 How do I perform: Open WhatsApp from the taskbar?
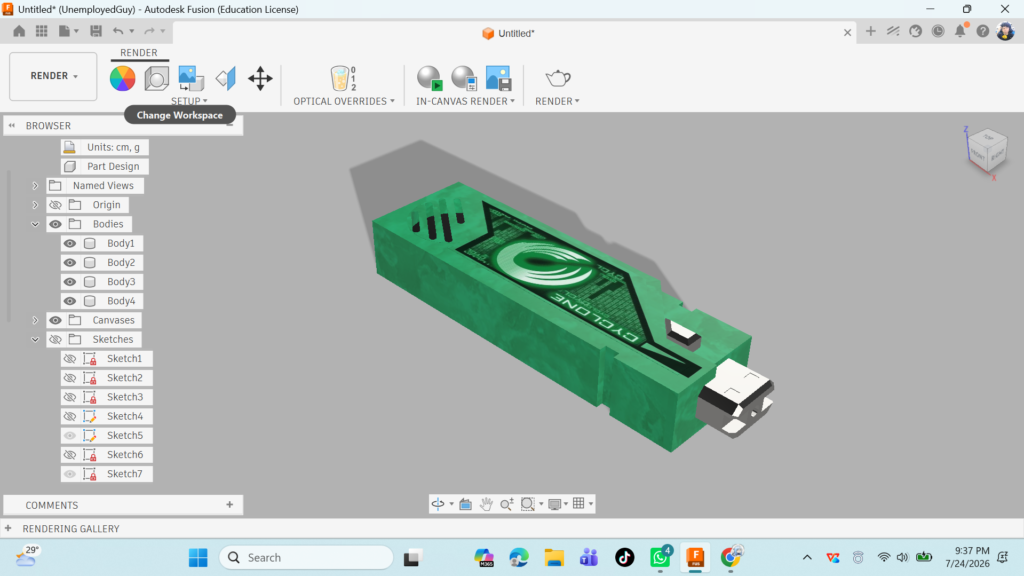660,558
